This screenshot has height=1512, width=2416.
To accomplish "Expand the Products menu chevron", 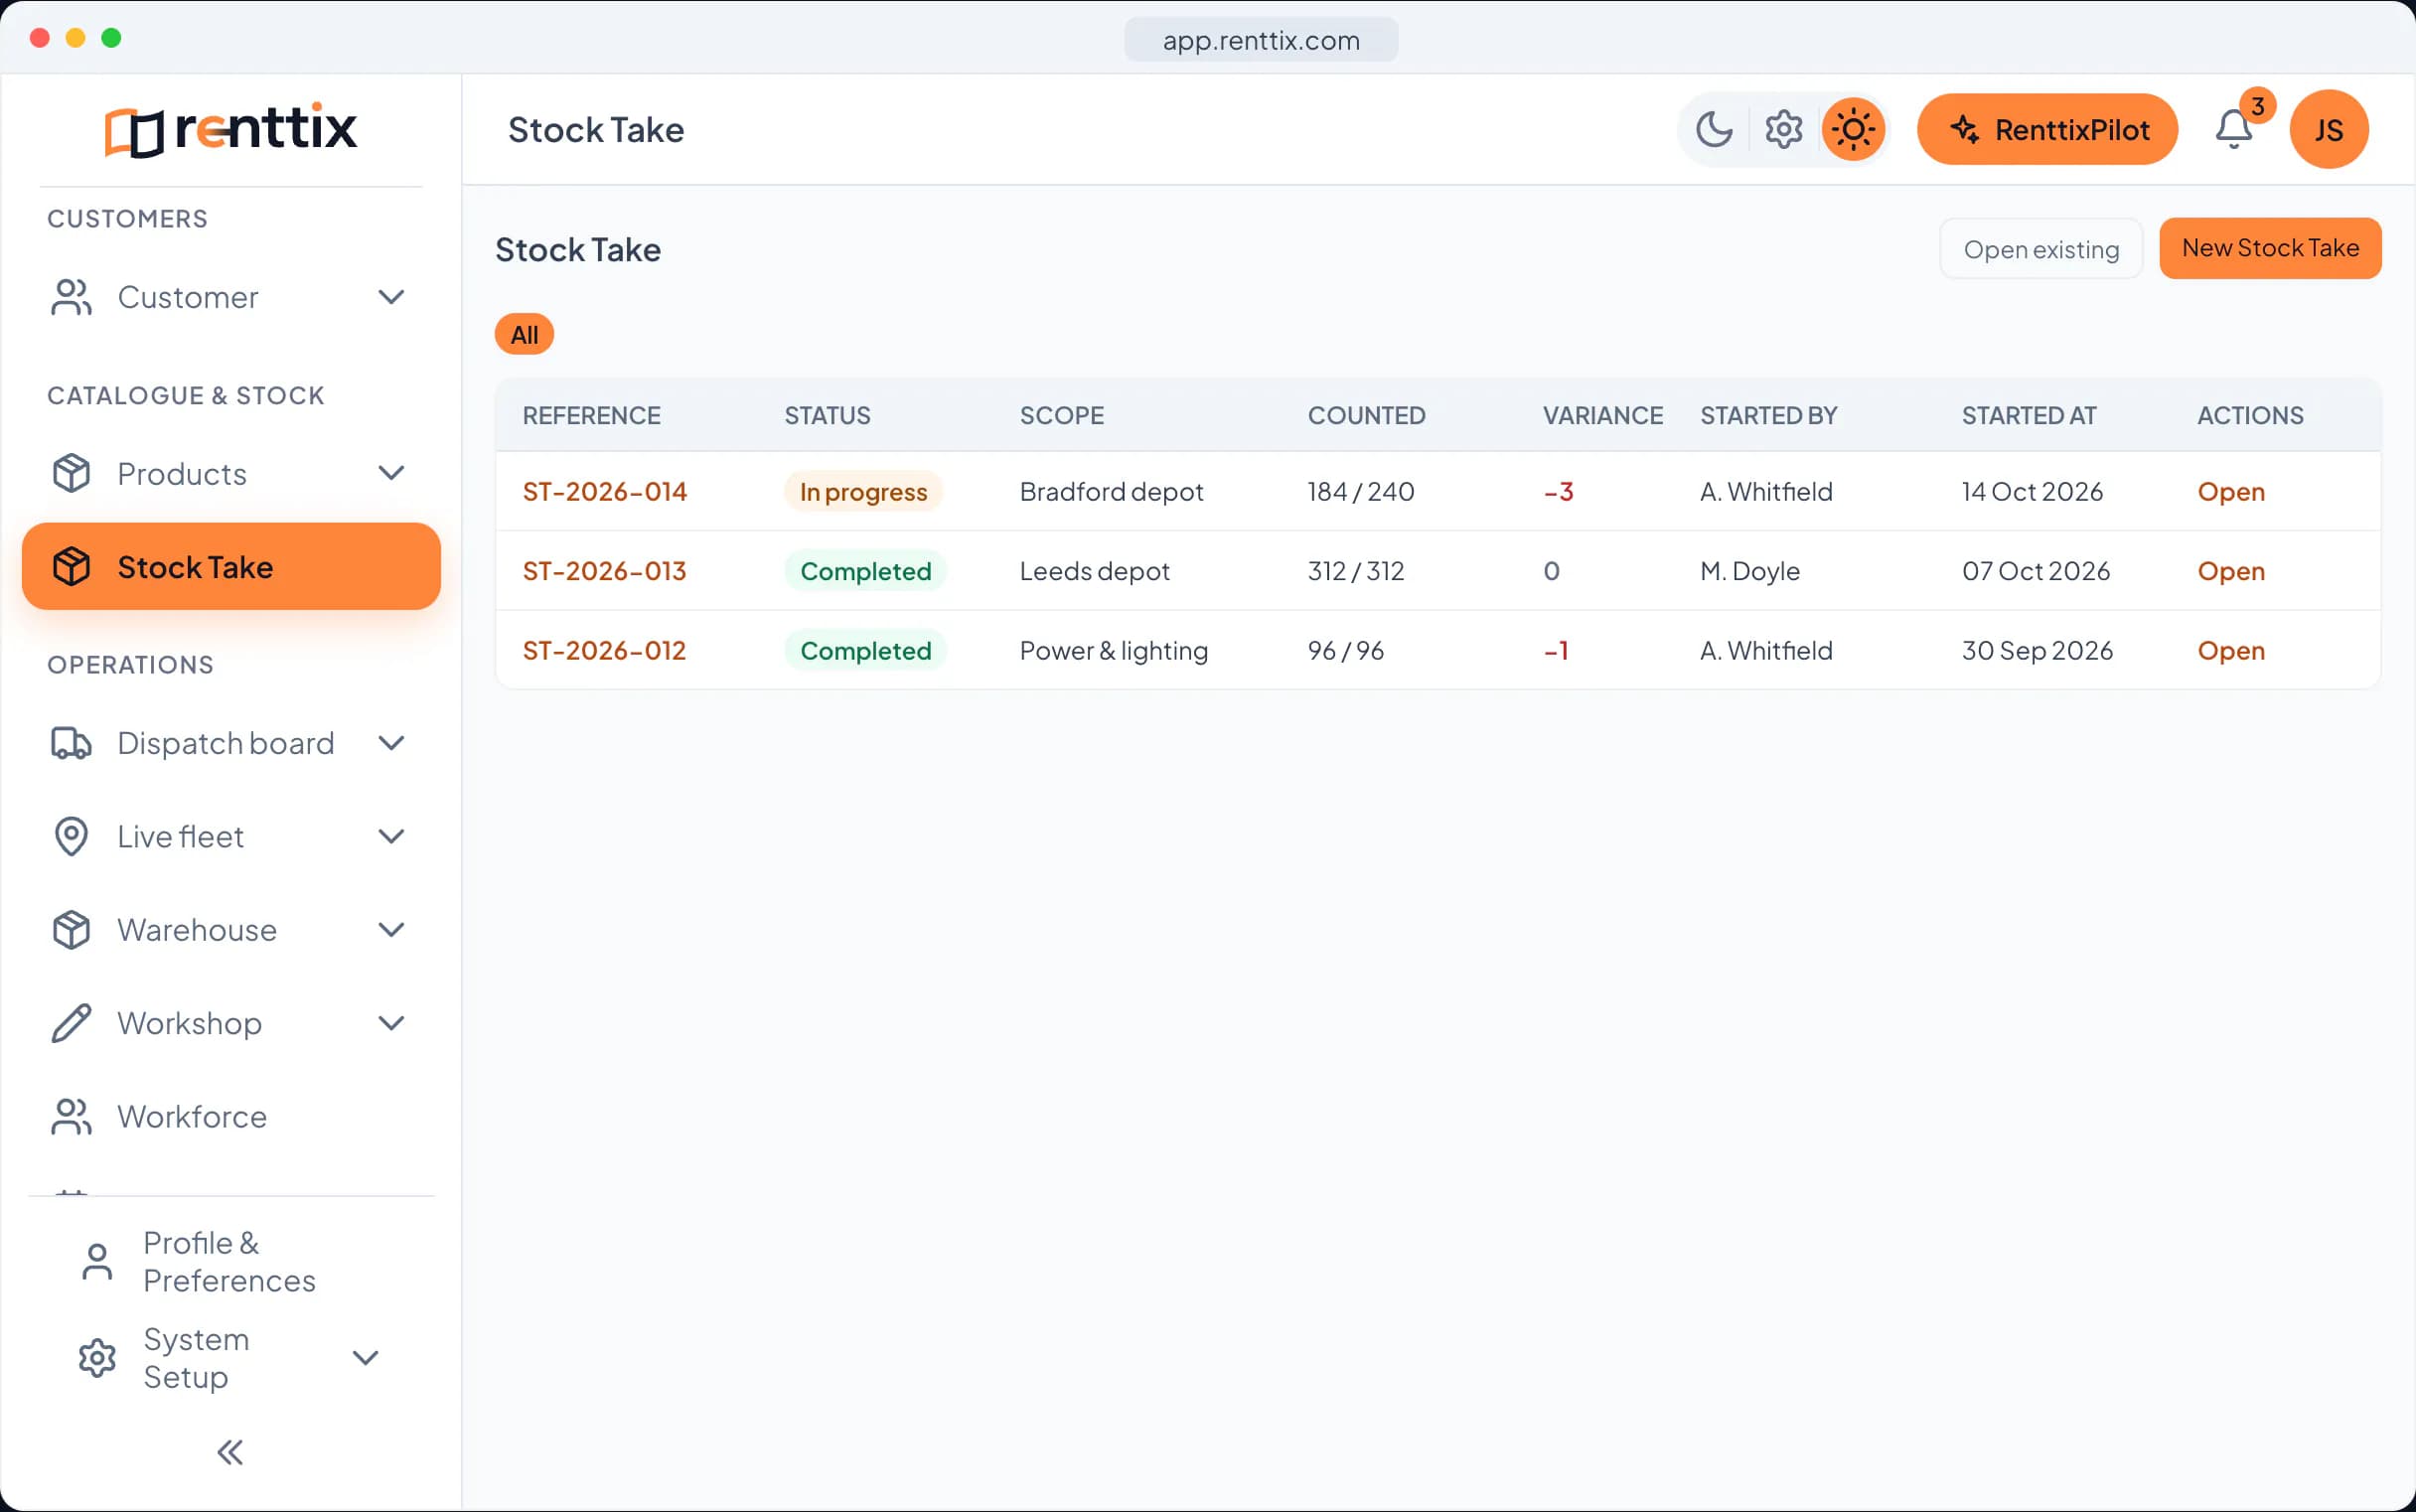I will [391, 473].
